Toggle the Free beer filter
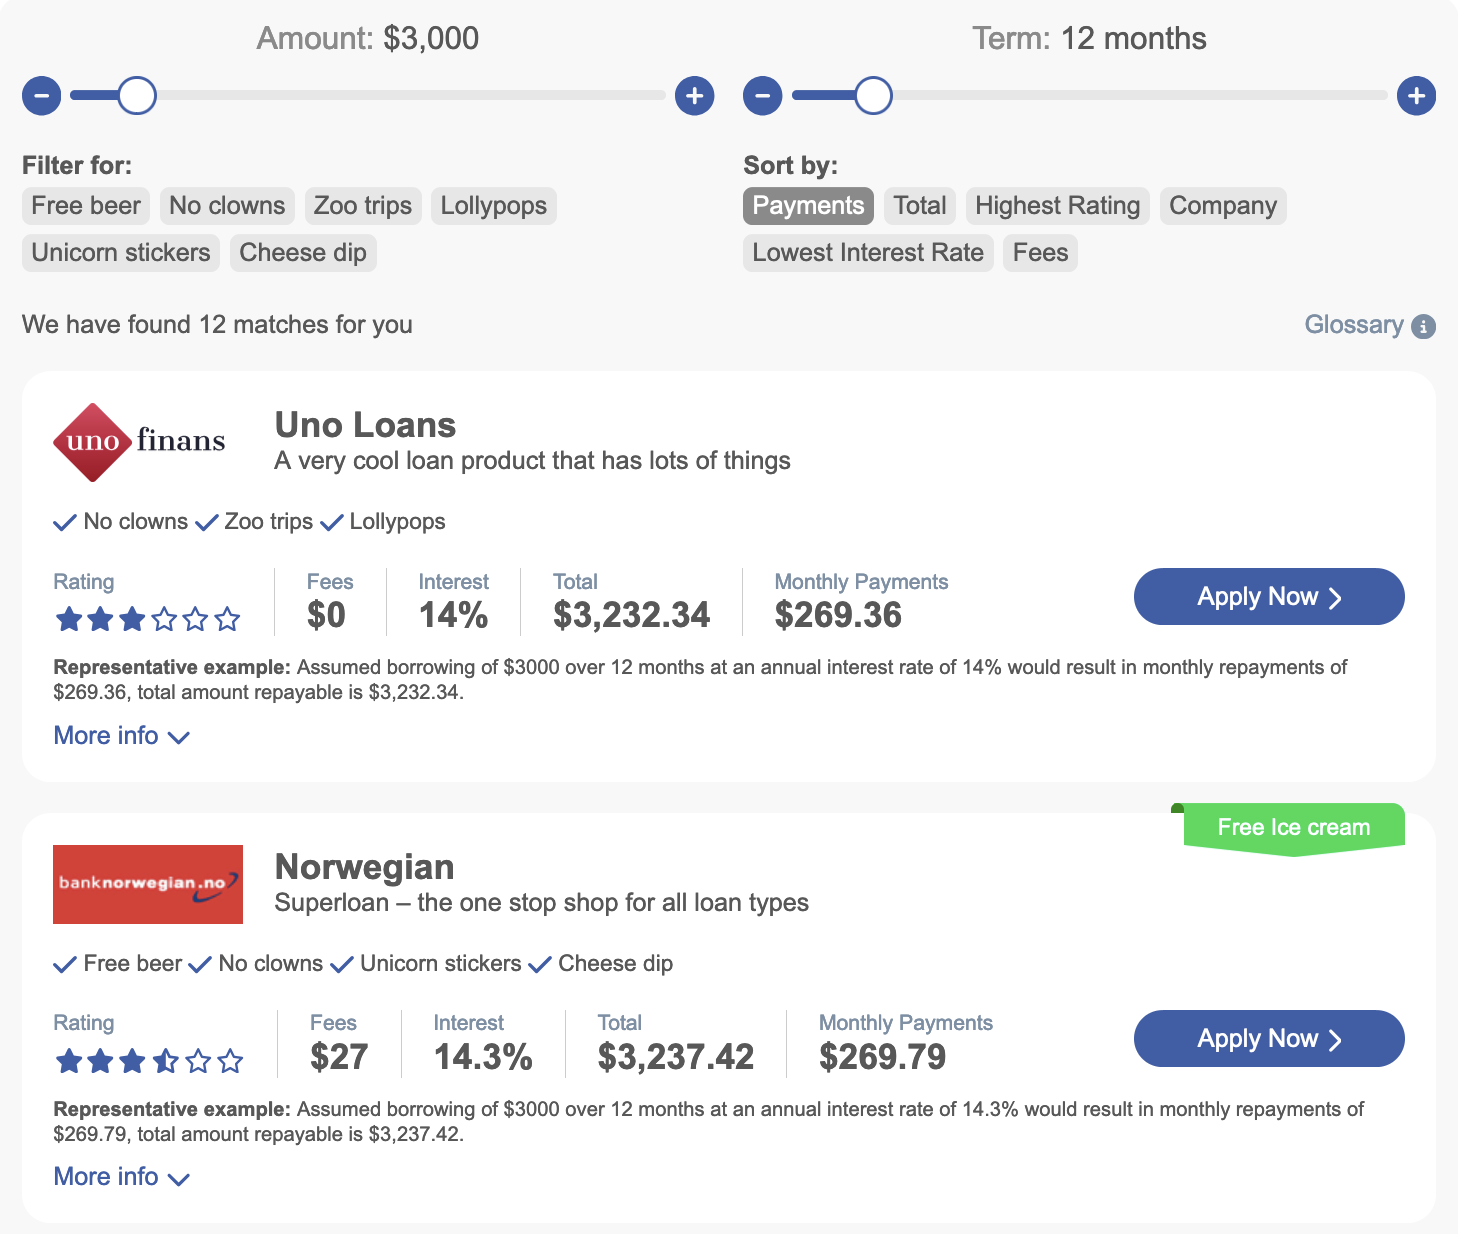The height and width of the screenshot is (1234, 1458). point(86,206)
